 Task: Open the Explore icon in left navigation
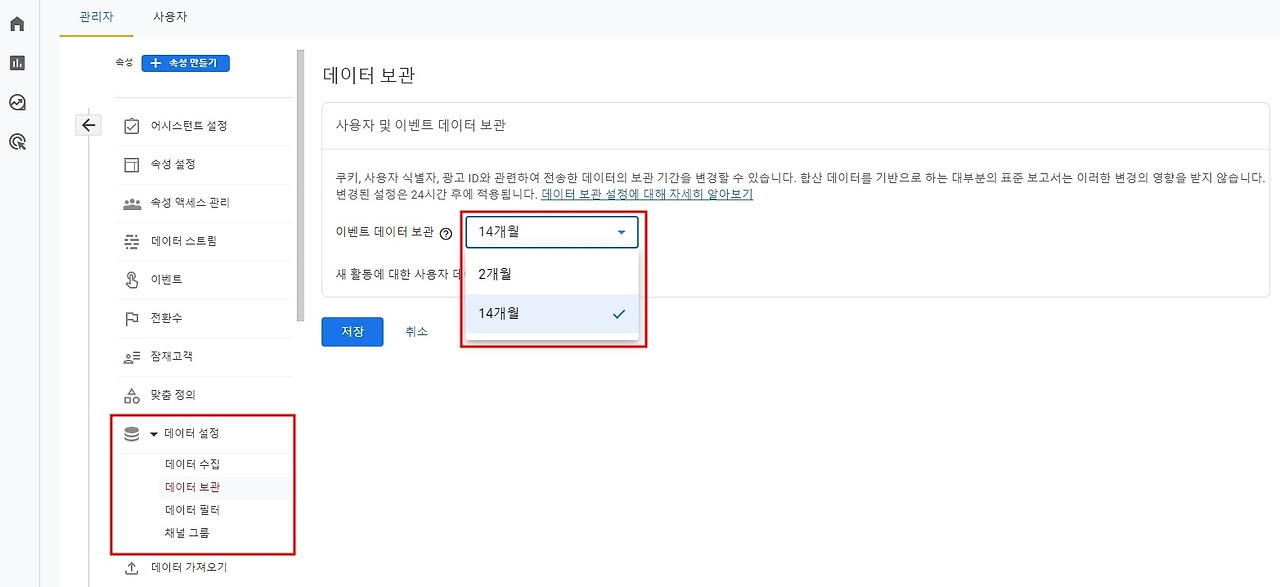[x=15, y=101]
